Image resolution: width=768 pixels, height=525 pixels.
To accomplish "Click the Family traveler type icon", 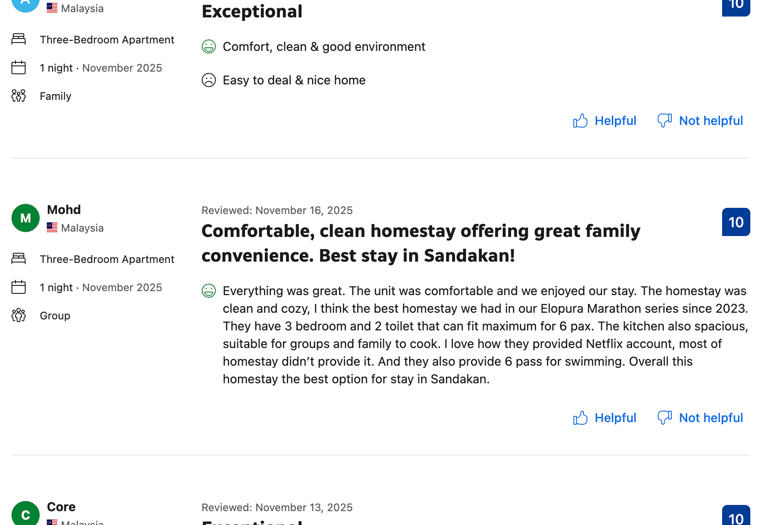I will [x=19, y=96].
